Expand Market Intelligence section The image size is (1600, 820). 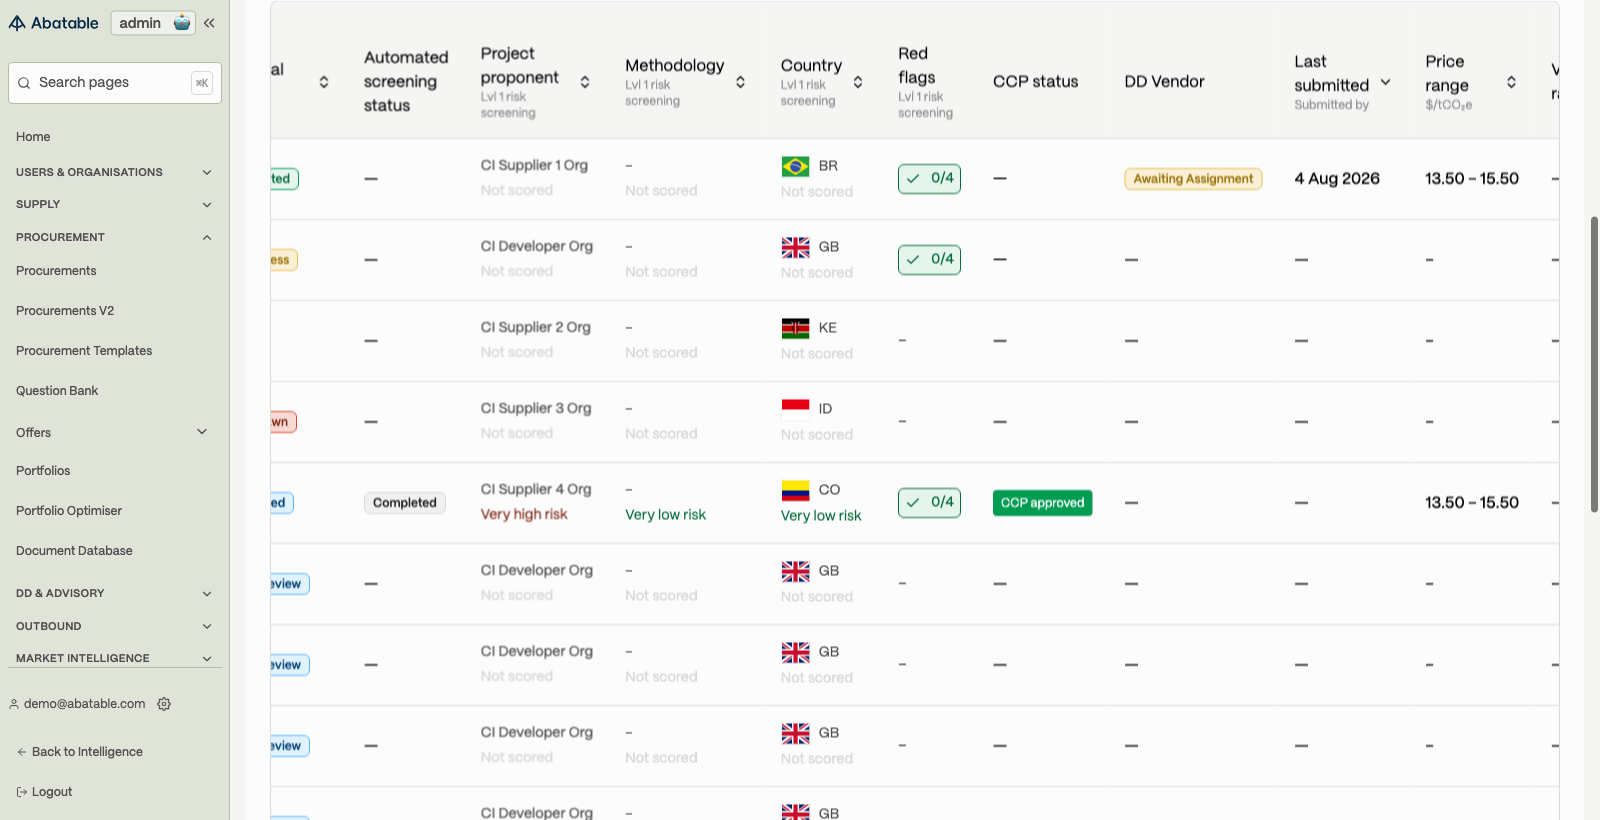(x=115, y=658)
